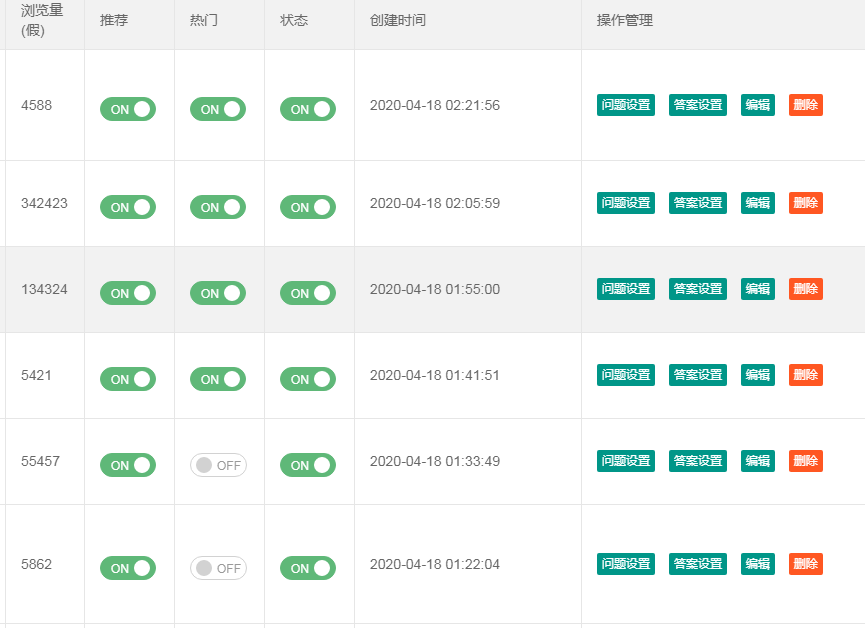
Task: Toggle 推荐 switch in the 5862 row
Action: 128,568
